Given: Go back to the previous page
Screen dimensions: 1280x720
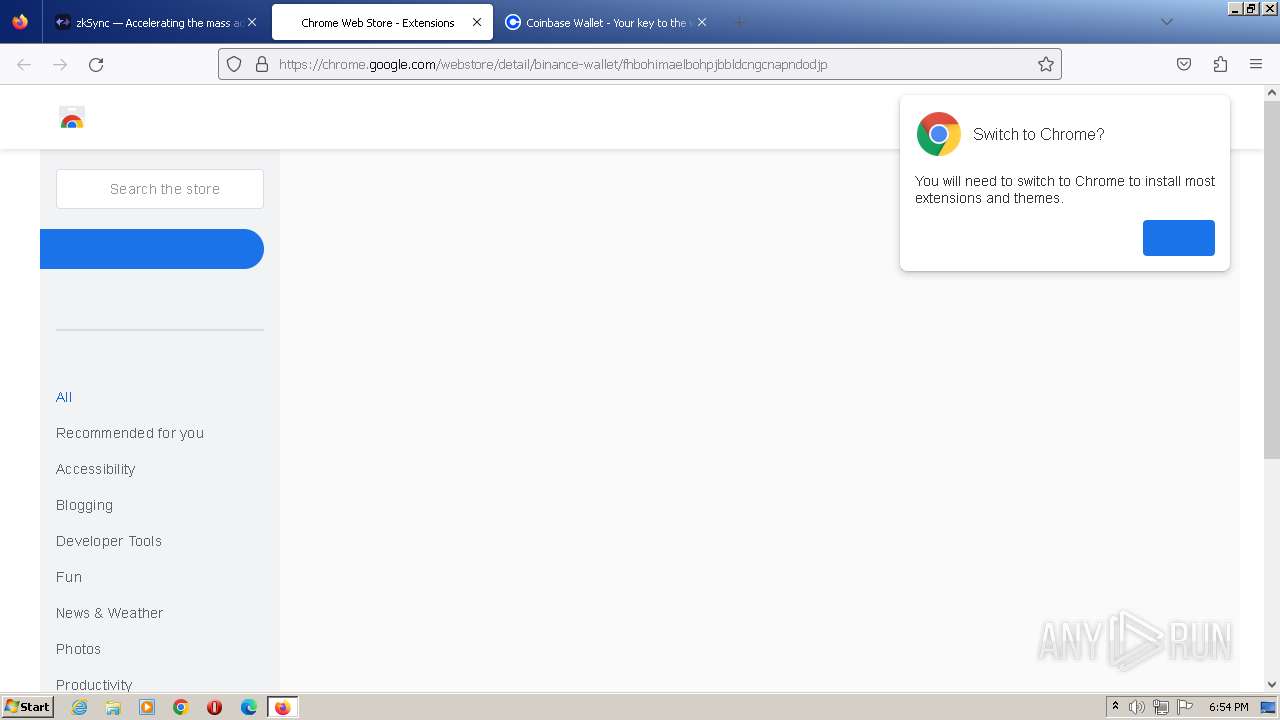Looking at the screenshot, I should point(24,64).
